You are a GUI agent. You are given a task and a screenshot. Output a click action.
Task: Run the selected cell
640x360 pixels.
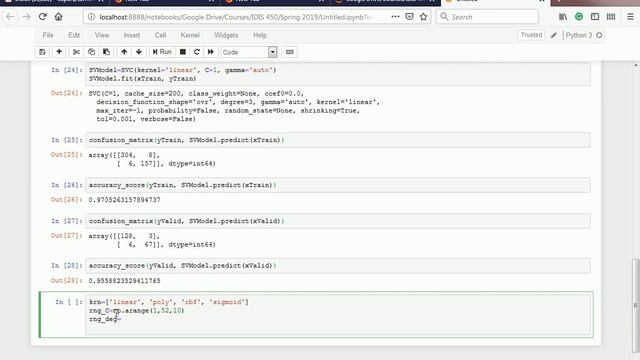tap(162, 52)
